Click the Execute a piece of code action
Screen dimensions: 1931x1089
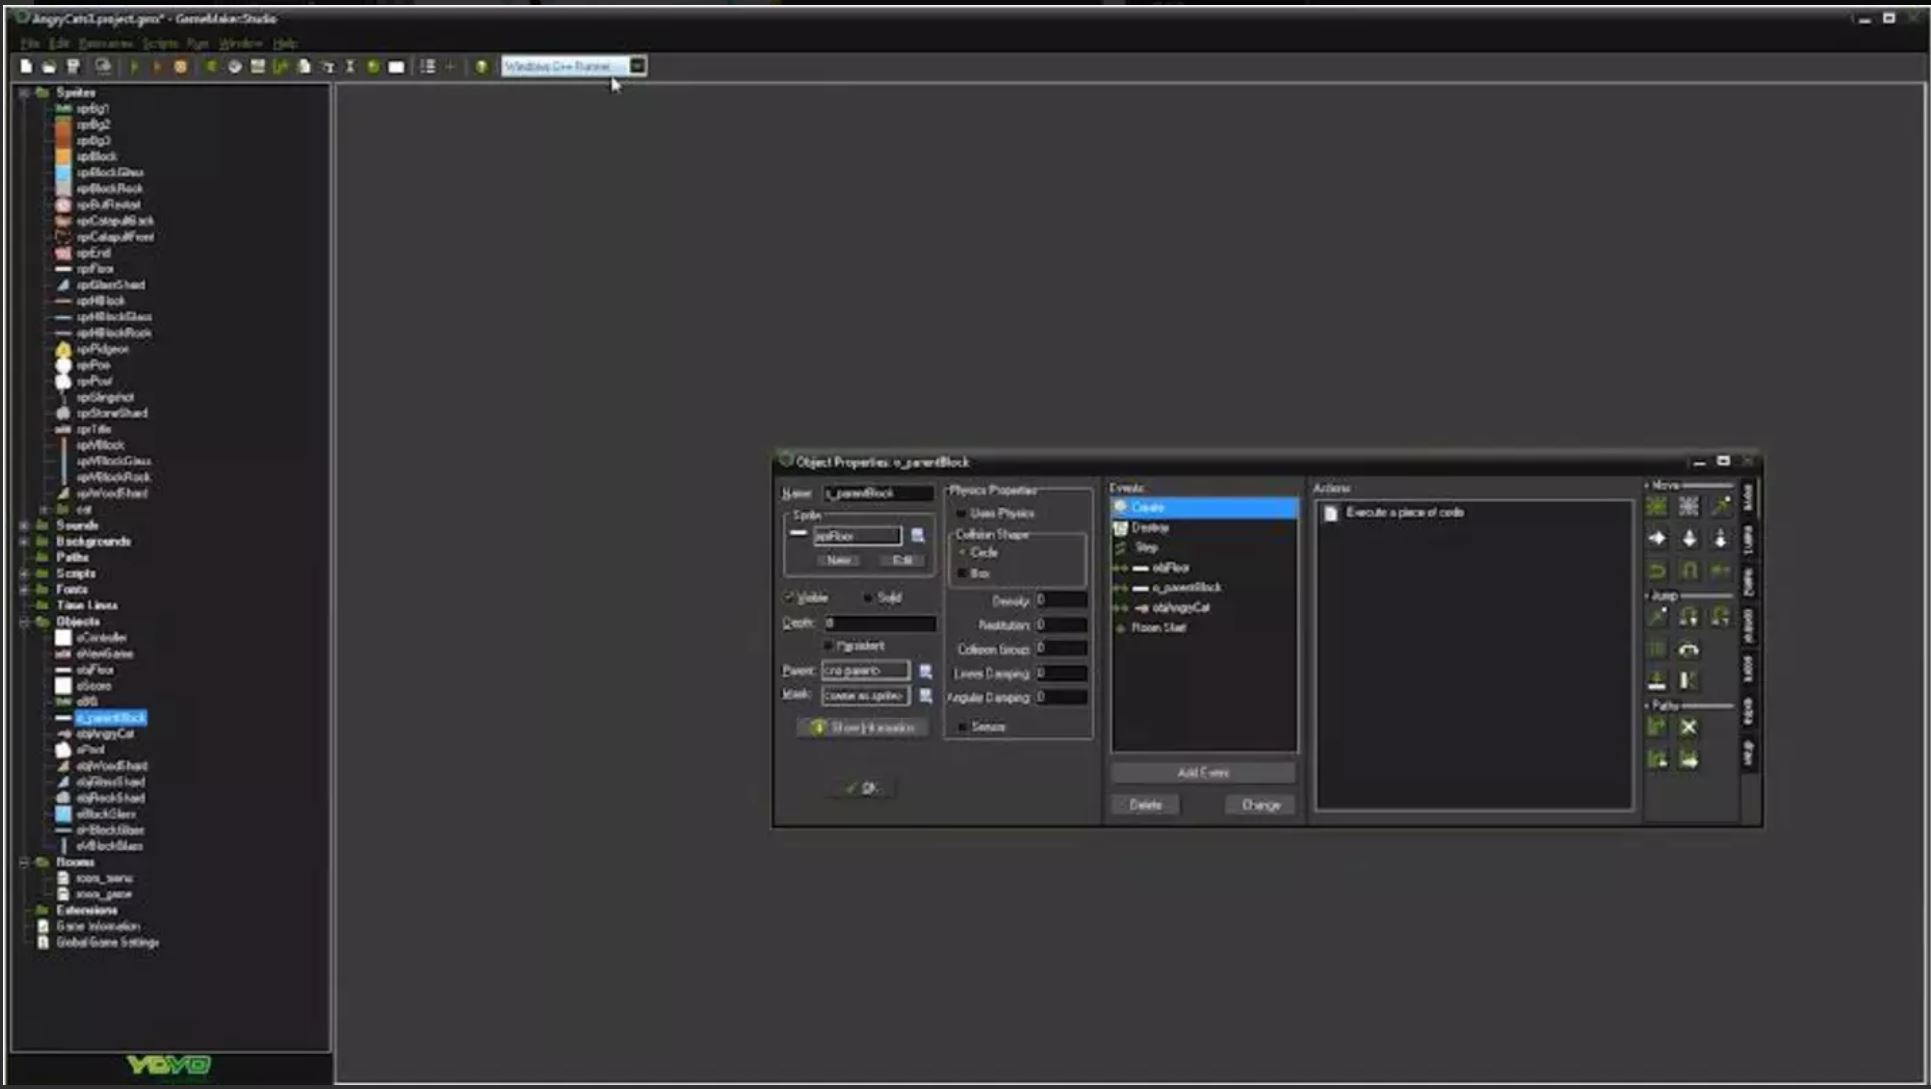tap(1403, 512)
